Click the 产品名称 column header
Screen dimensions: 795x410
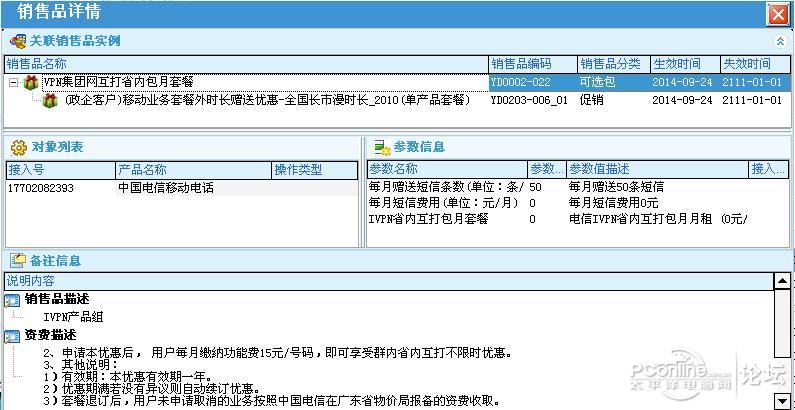pyautogui.click(x=194, y=170)
